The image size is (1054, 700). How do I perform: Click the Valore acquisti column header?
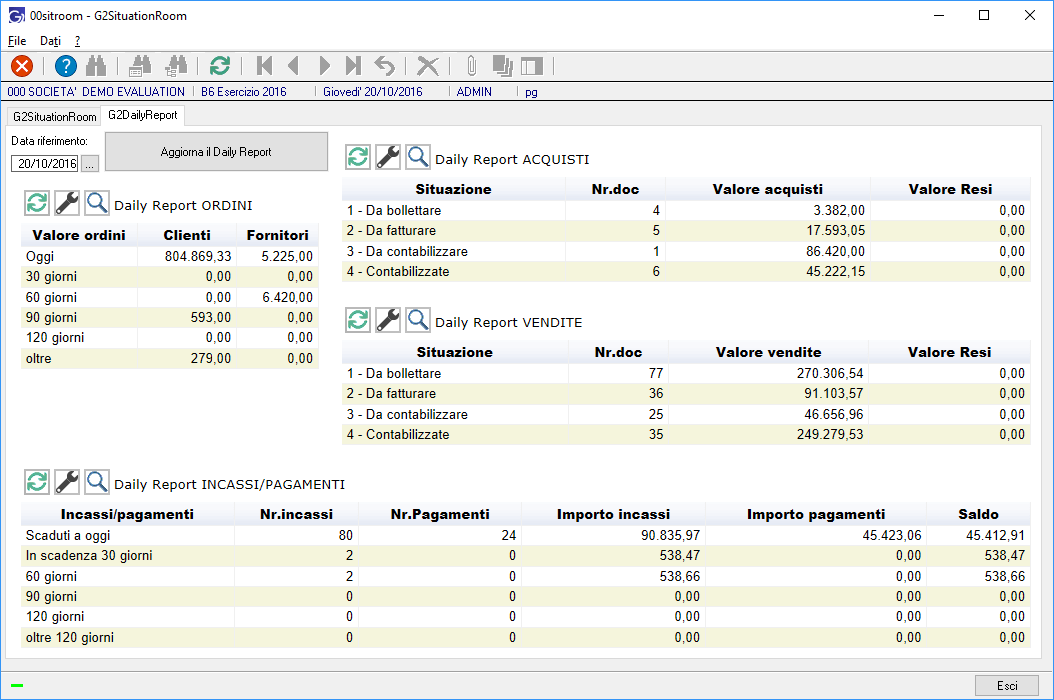(x=768, y=190)
